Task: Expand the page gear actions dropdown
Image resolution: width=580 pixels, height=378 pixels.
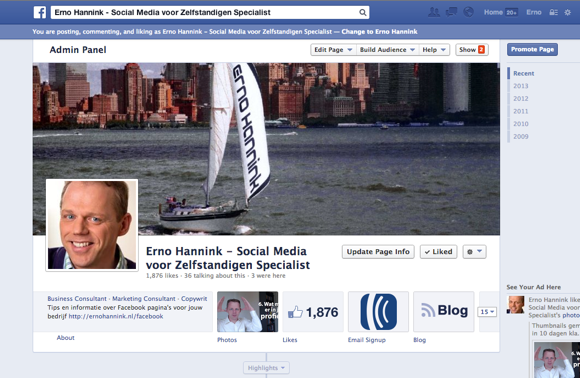Action: [474, 252]
